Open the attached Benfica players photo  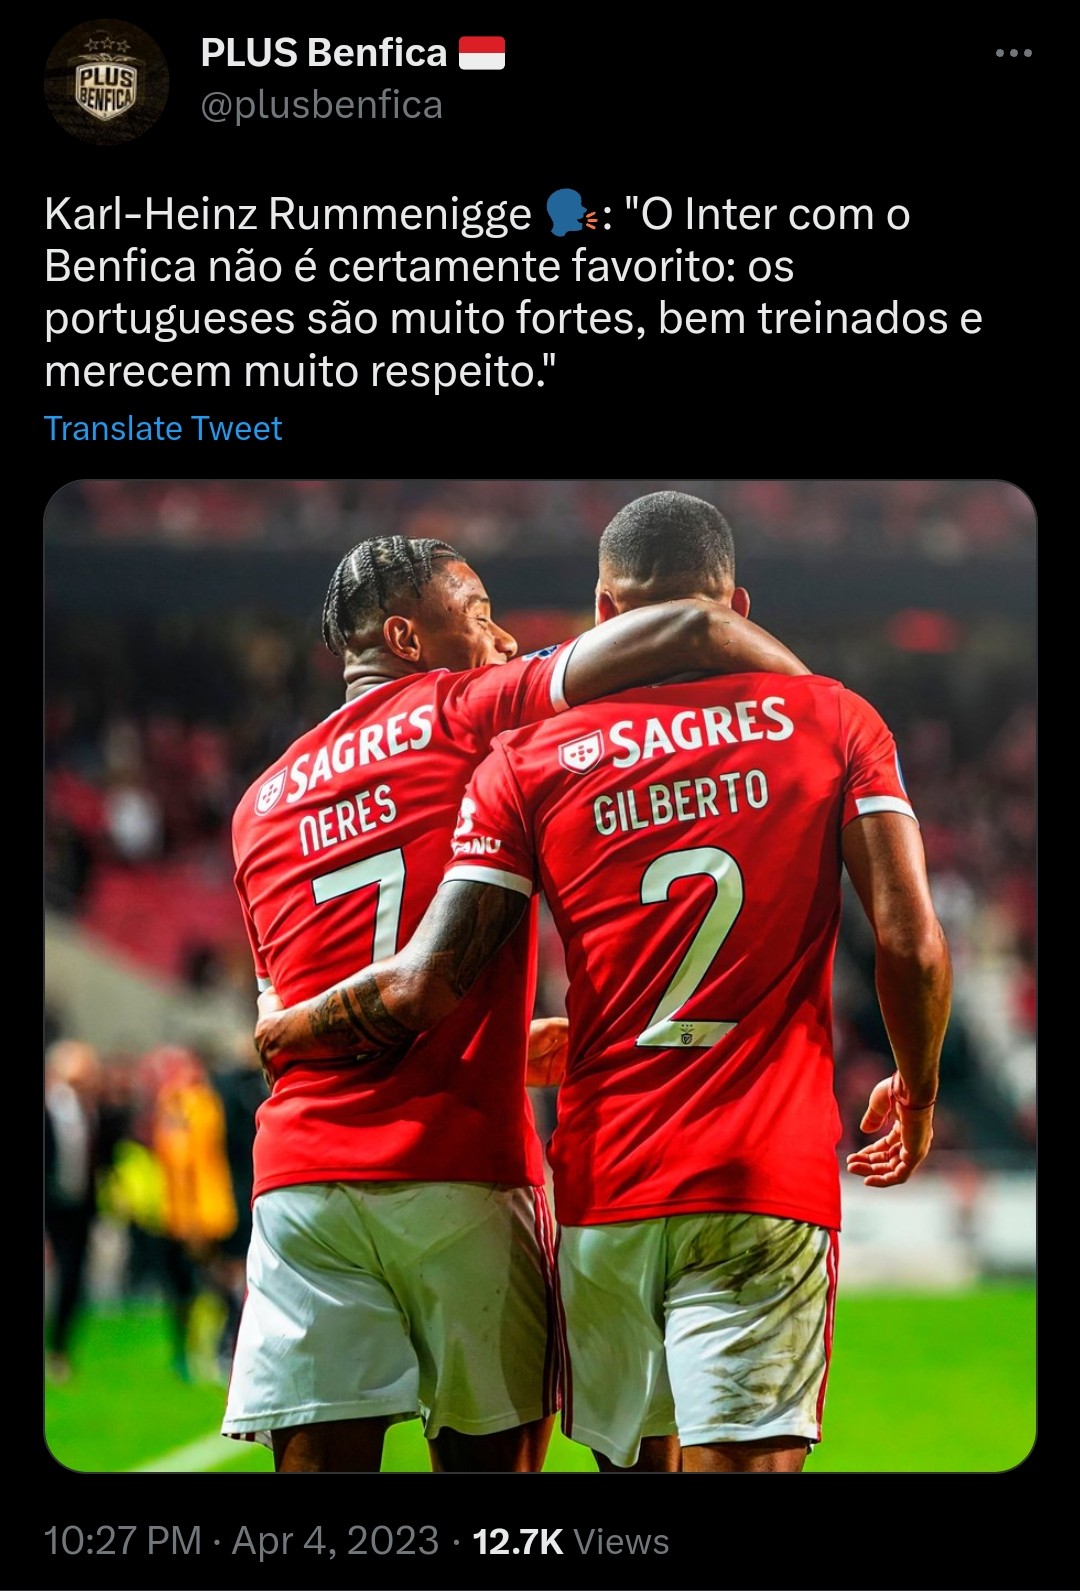pyautogui.click(x=540, y=976)
